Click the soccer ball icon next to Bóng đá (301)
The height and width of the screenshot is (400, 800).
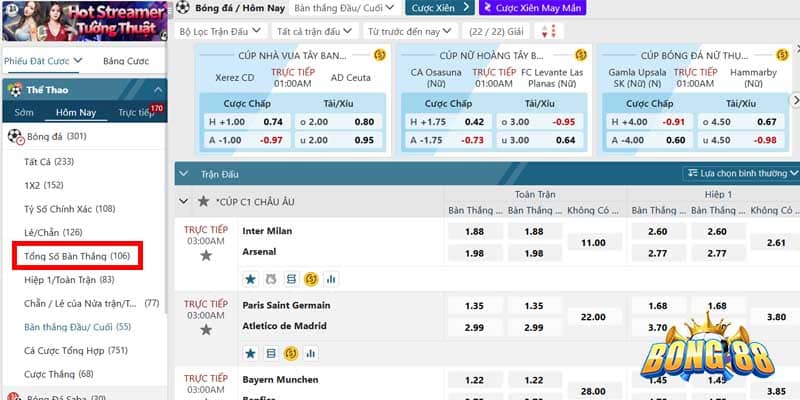coord(15,137)
